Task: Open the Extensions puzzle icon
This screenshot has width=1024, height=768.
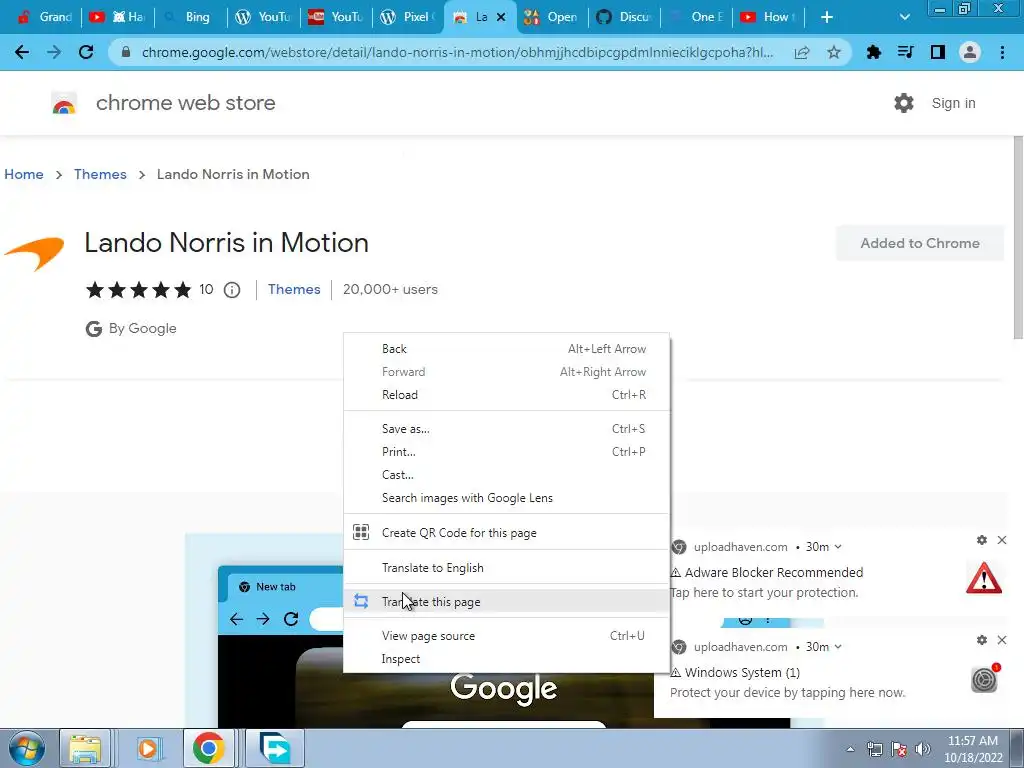Action: click(874, 52)
